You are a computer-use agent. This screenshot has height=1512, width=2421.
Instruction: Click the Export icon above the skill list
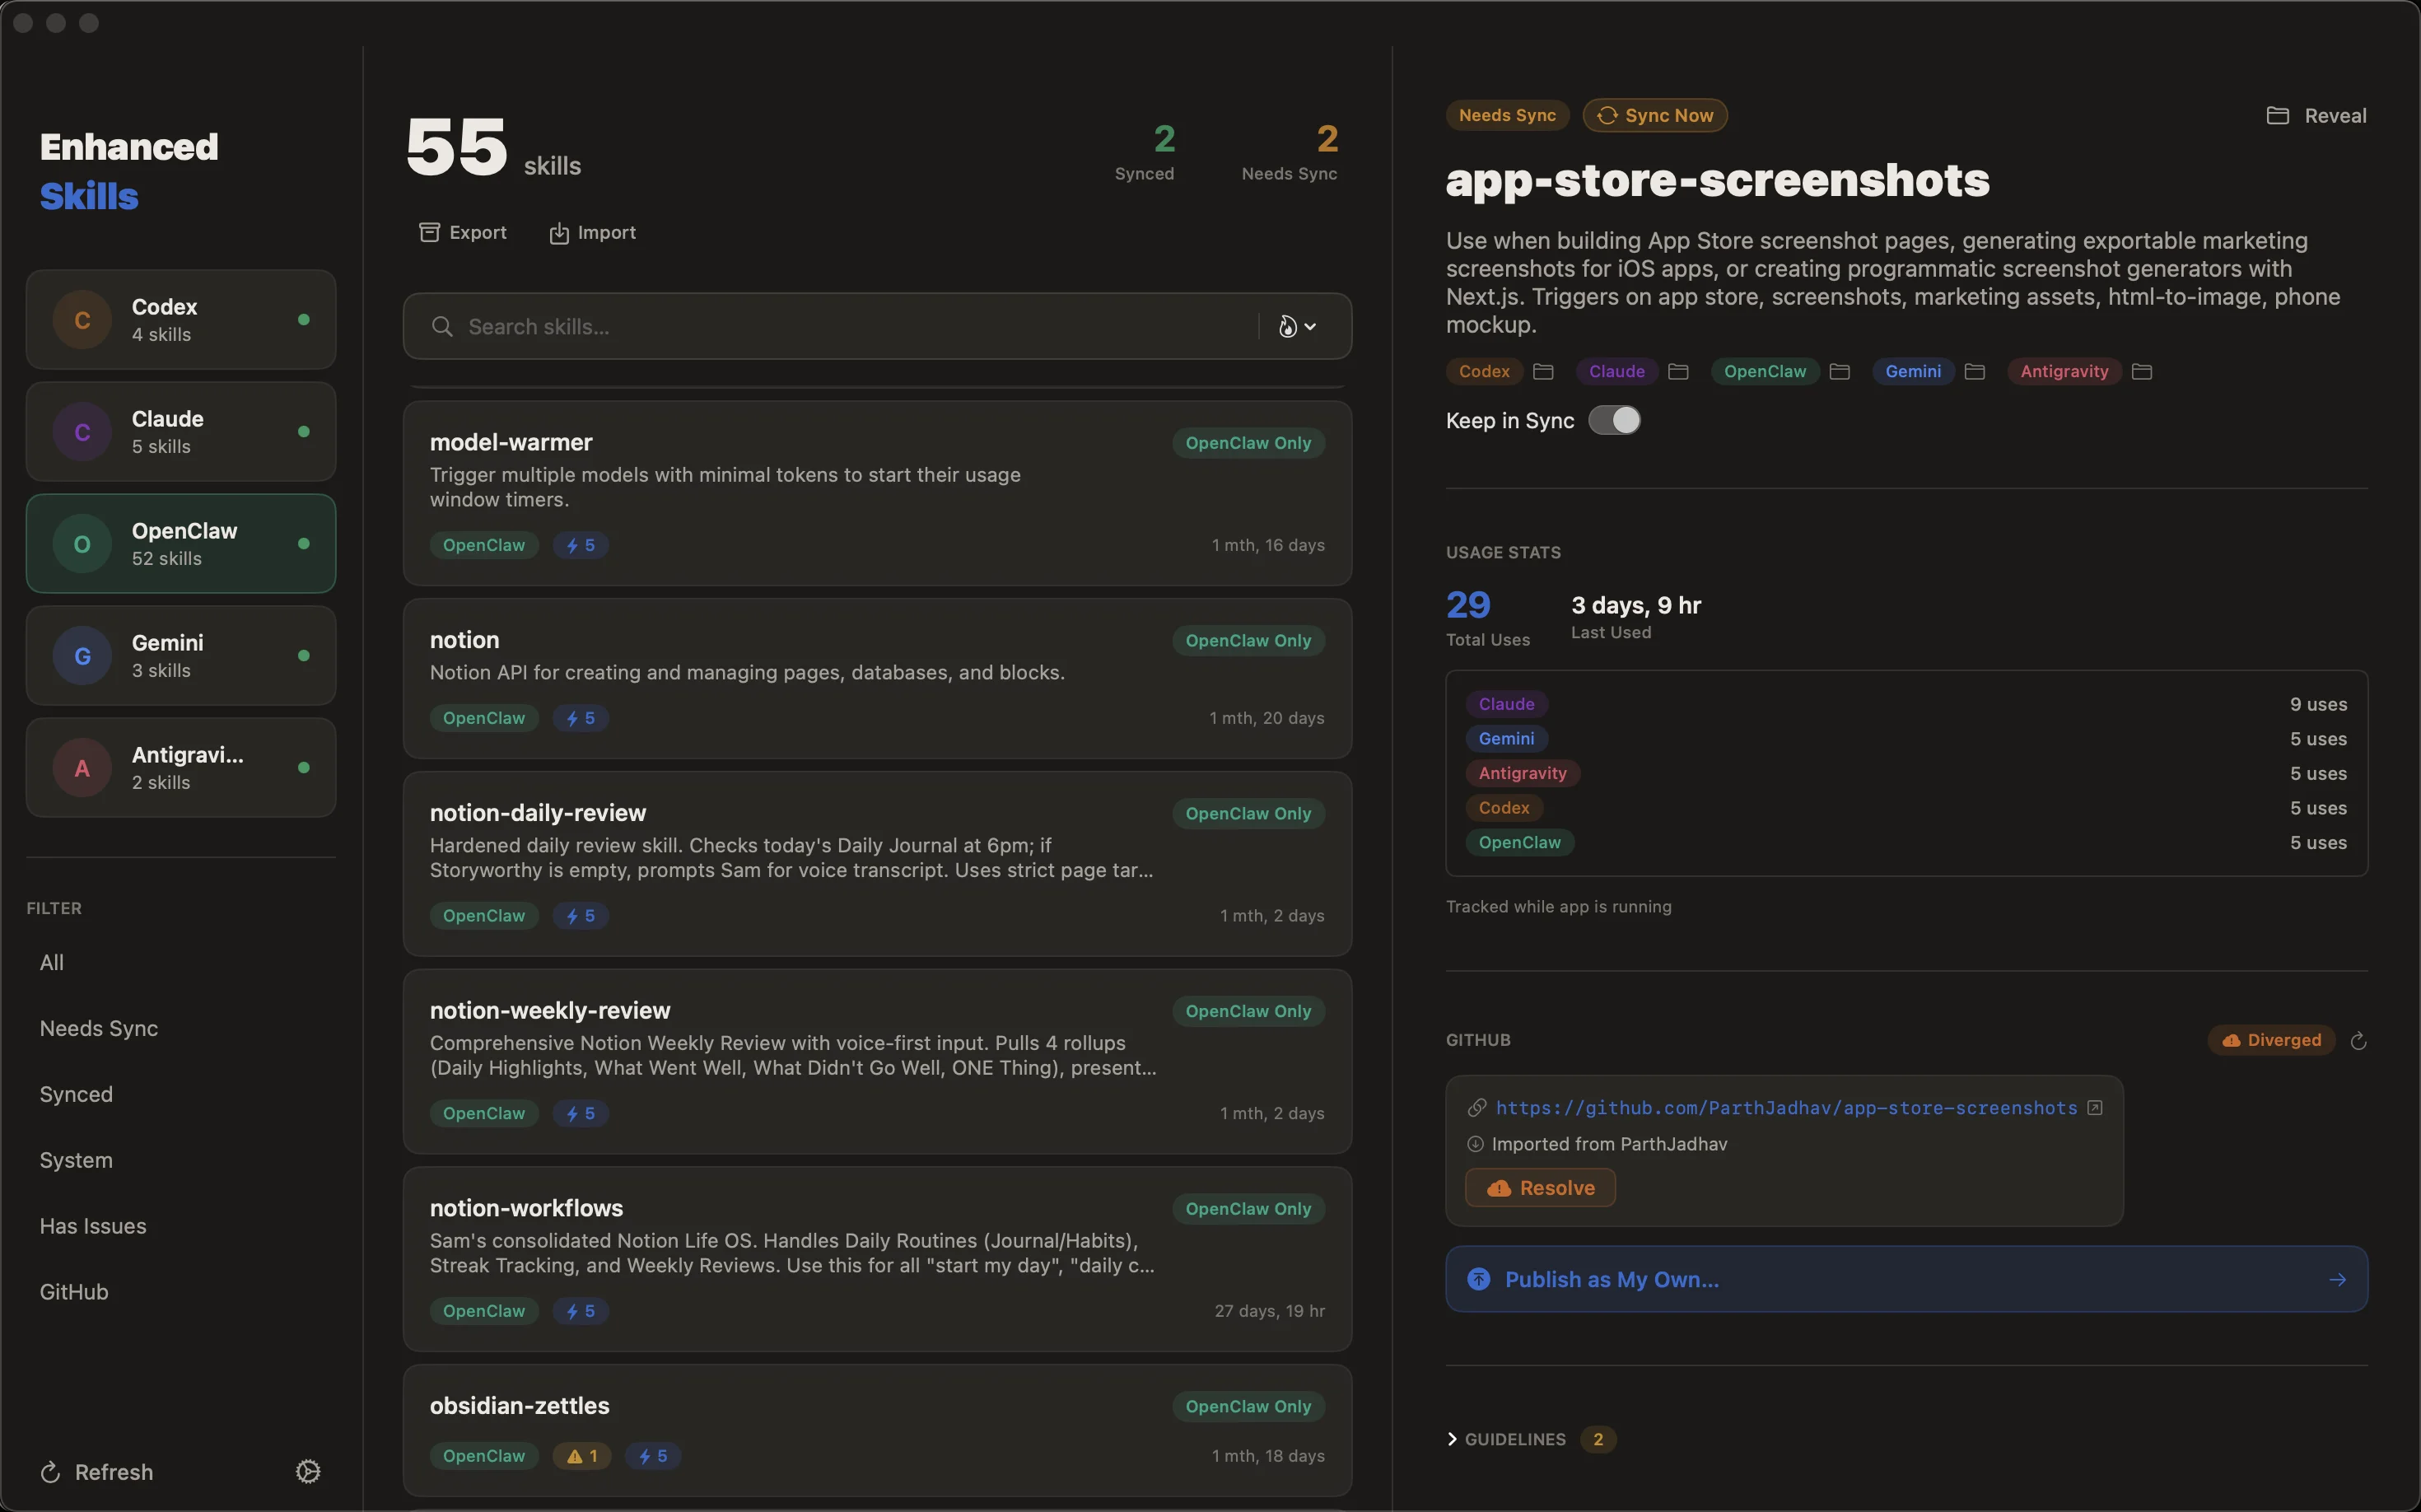click(x=430, y=231)
